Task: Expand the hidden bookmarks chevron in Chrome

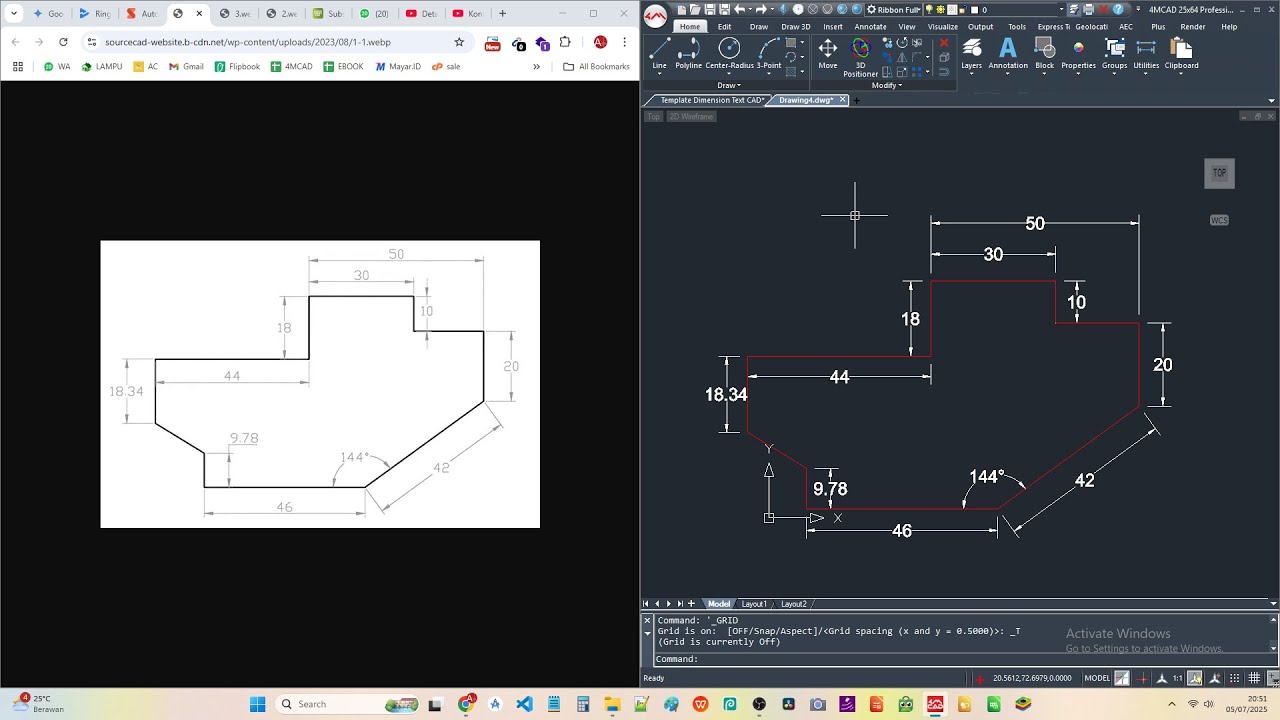Action: (536, 67)
